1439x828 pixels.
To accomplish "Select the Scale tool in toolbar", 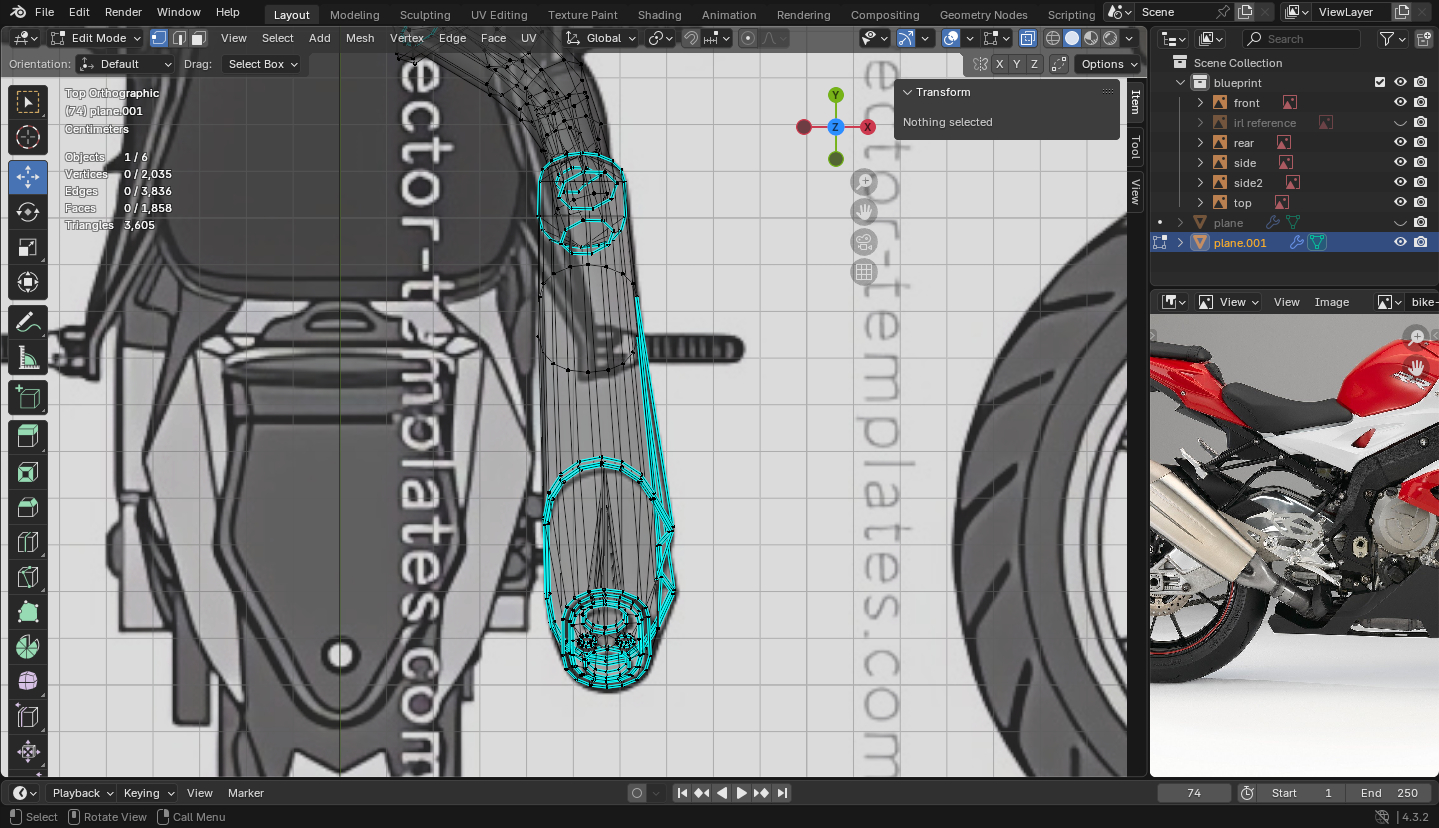I will (x=28, y=248).
